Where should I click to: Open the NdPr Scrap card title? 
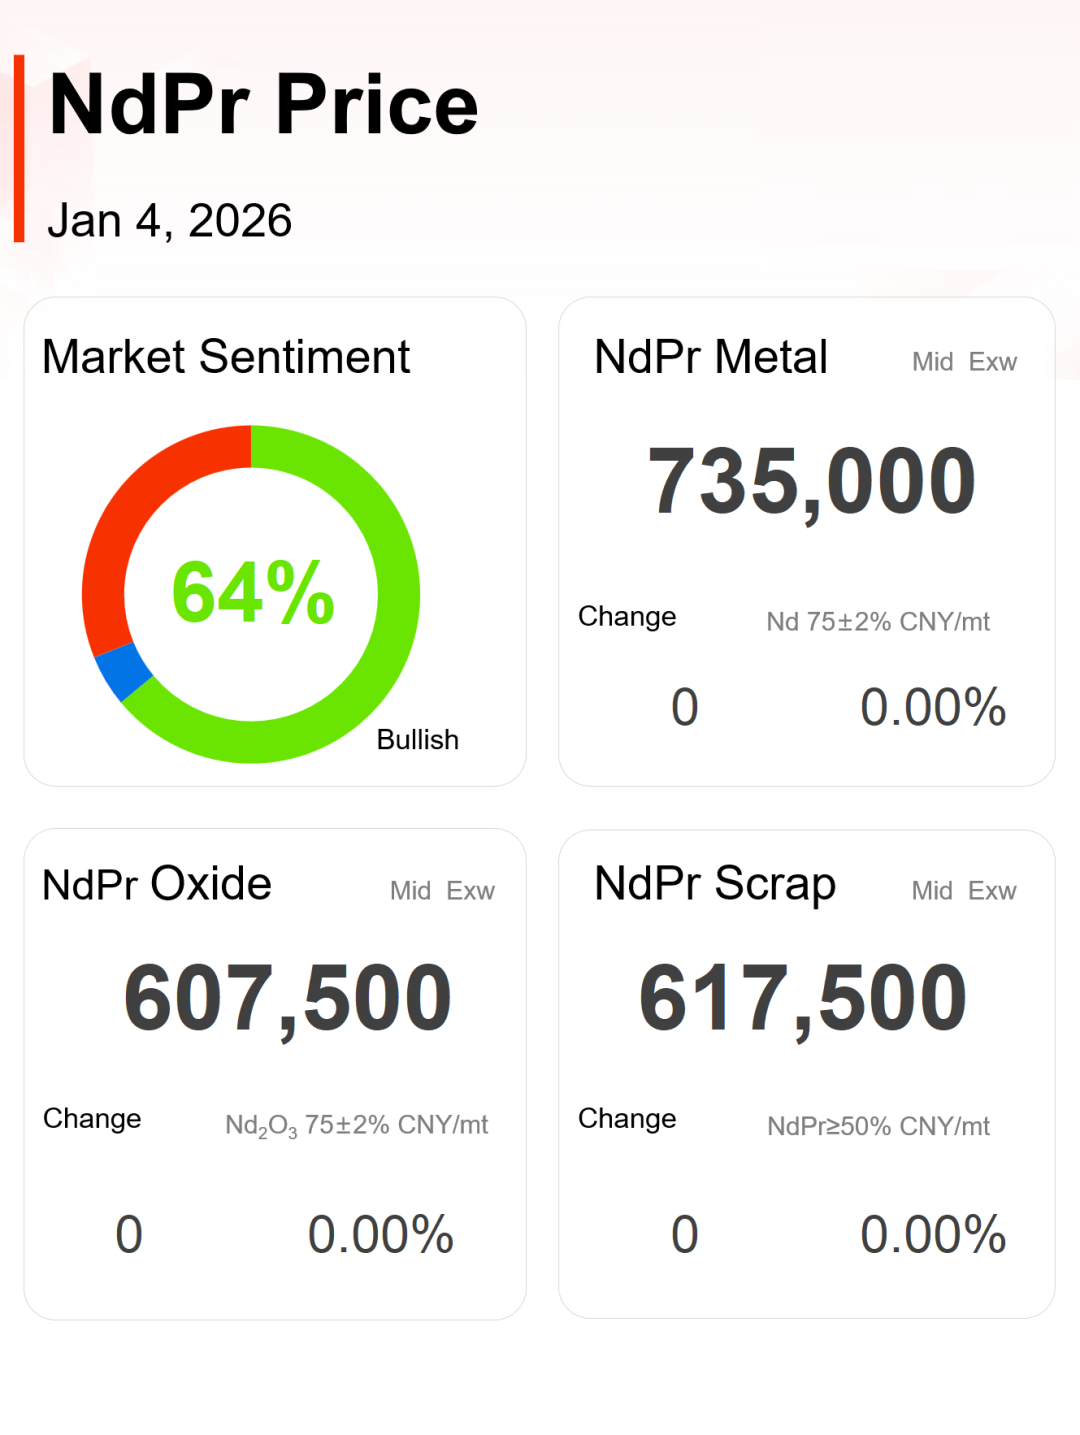(x=715, y=884)
